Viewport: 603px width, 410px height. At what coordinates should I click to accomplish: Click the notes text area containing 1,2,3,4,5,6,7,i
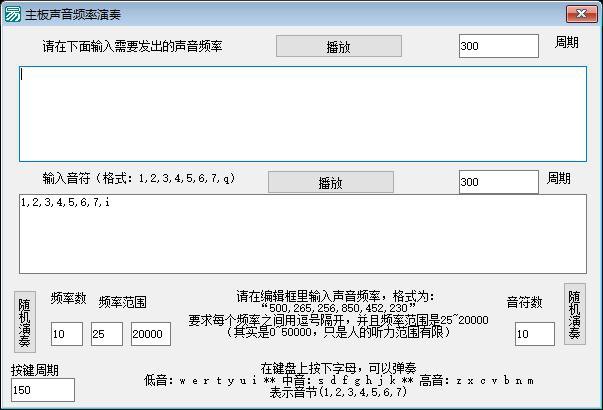(302, 231)
